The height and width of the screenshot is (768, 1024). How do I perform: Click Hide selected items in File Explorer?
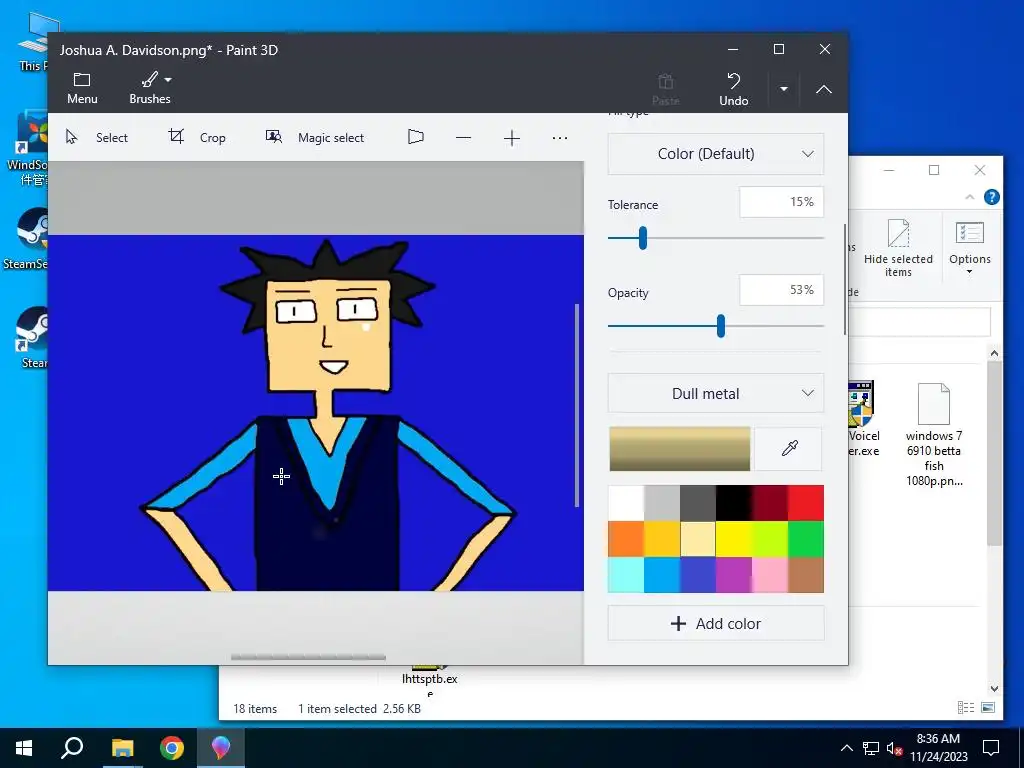coord(898,248)
